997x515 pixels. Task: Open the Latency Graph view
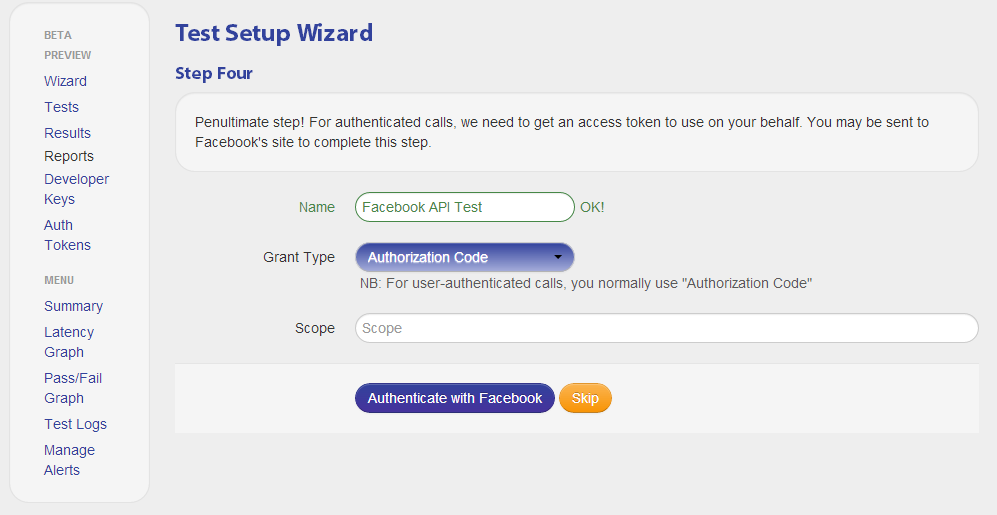(69, 342)
